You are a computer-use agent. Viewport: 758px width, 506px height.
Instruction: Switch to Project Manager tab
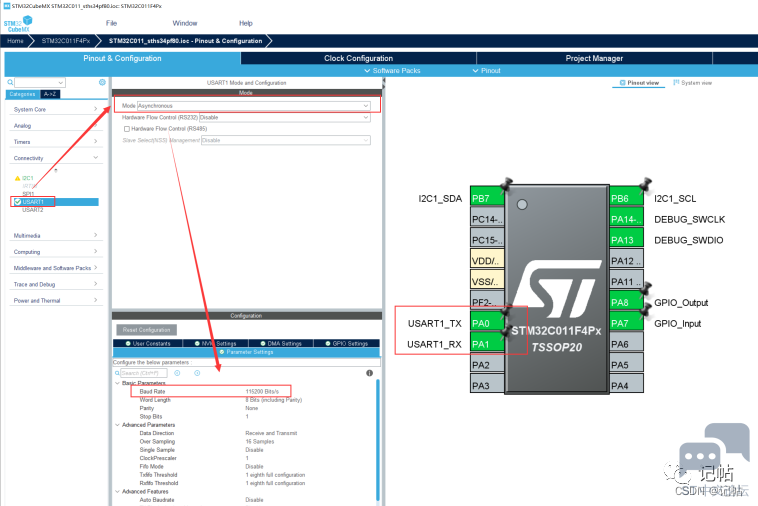tap(594, 58)
